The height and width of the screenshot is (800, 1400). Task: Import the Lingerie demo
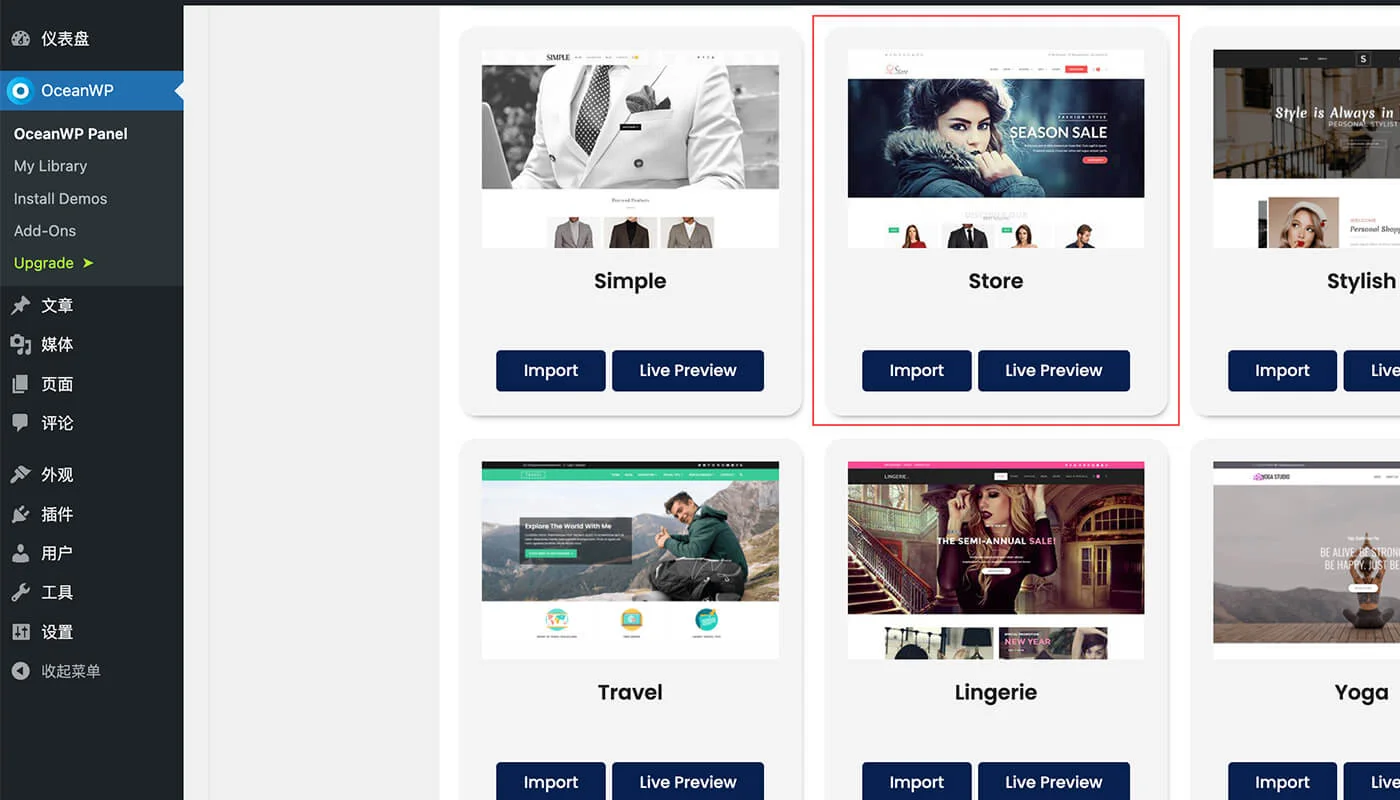click(x=916, y=782)
